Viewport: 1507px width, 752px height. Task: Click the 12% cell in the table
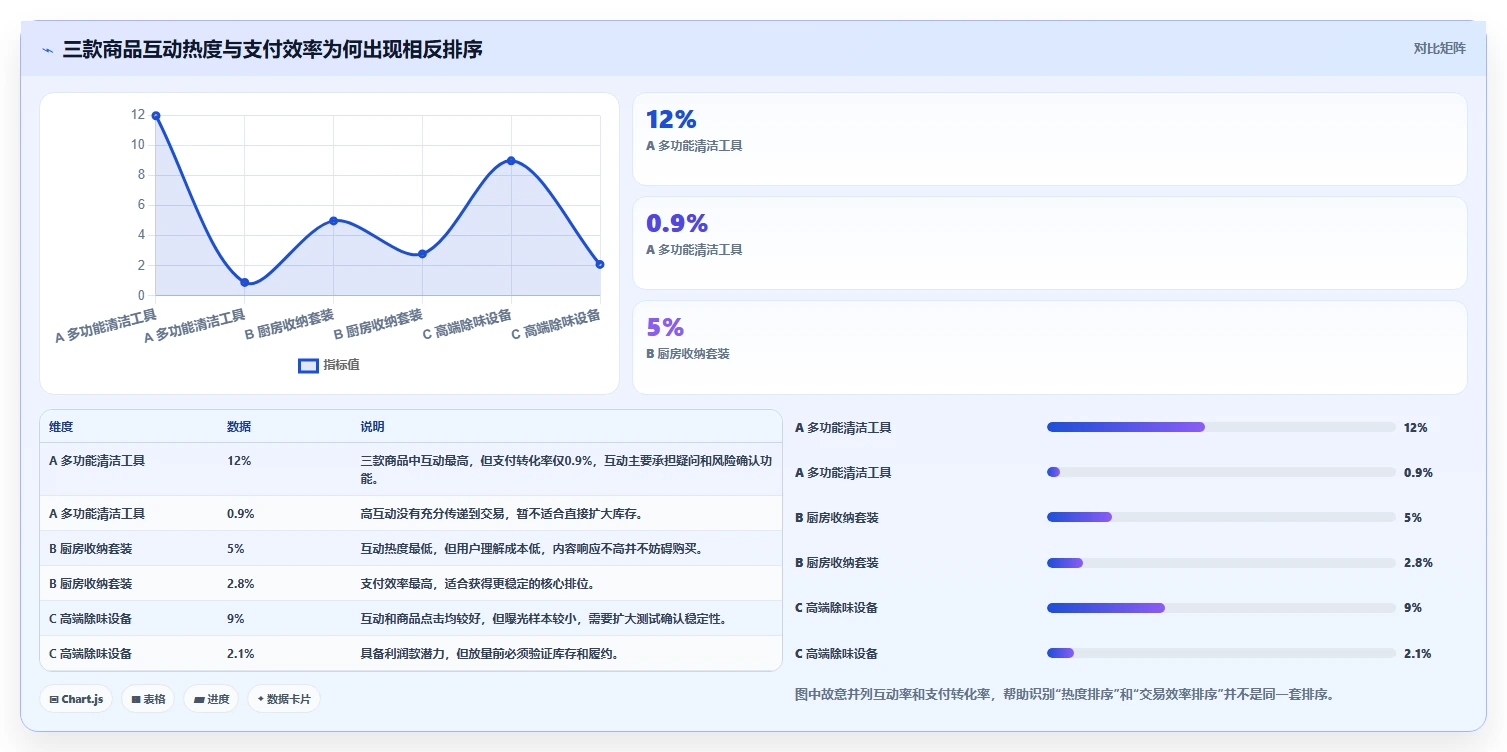[x=239, y=461]
